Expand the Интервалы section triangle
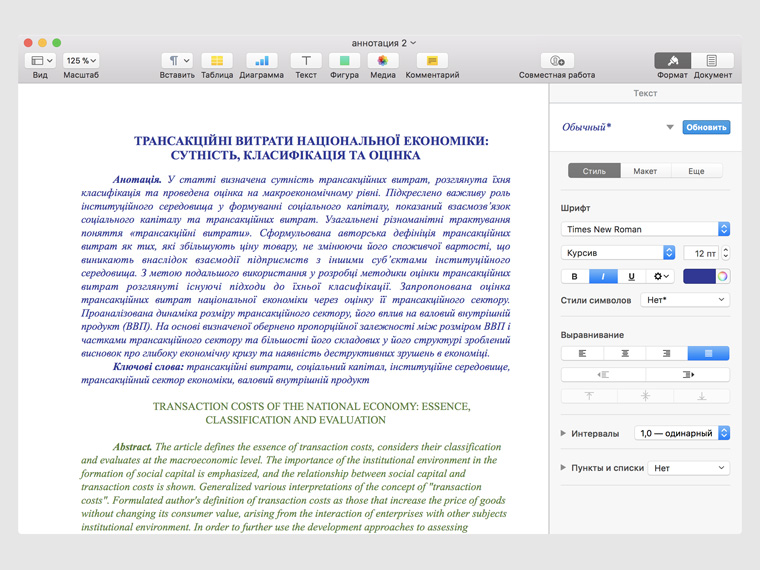 tap(565, 434)
